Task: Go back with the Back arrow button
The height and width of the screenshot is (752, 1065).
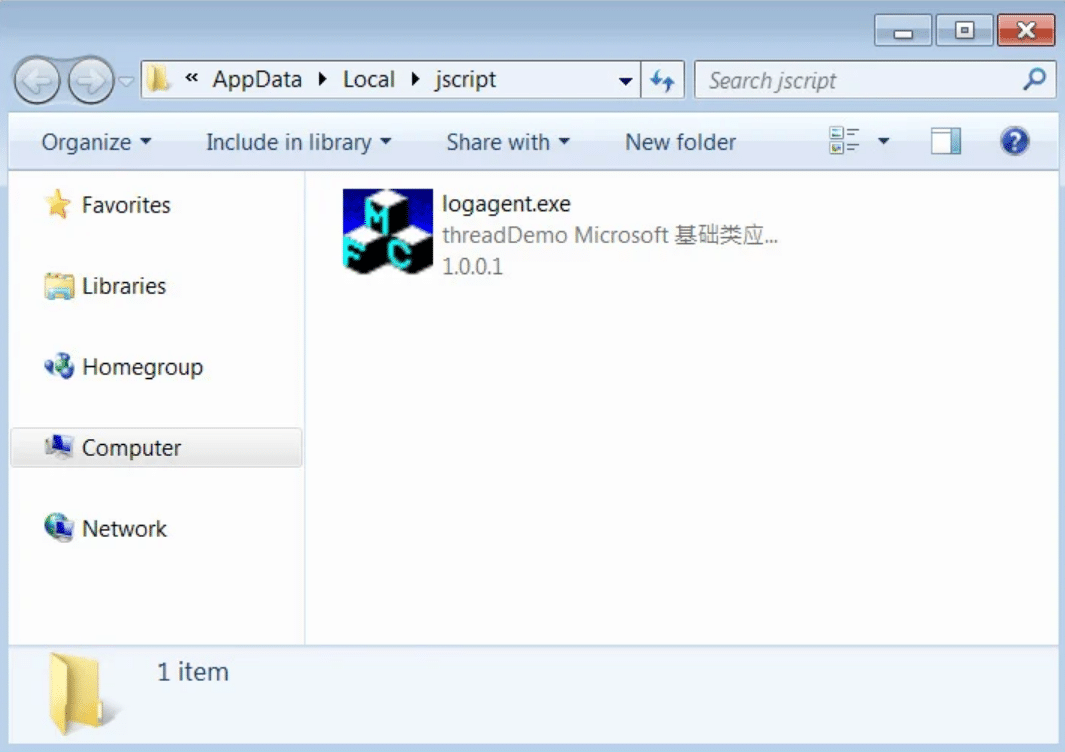Action: click(37, 81)
